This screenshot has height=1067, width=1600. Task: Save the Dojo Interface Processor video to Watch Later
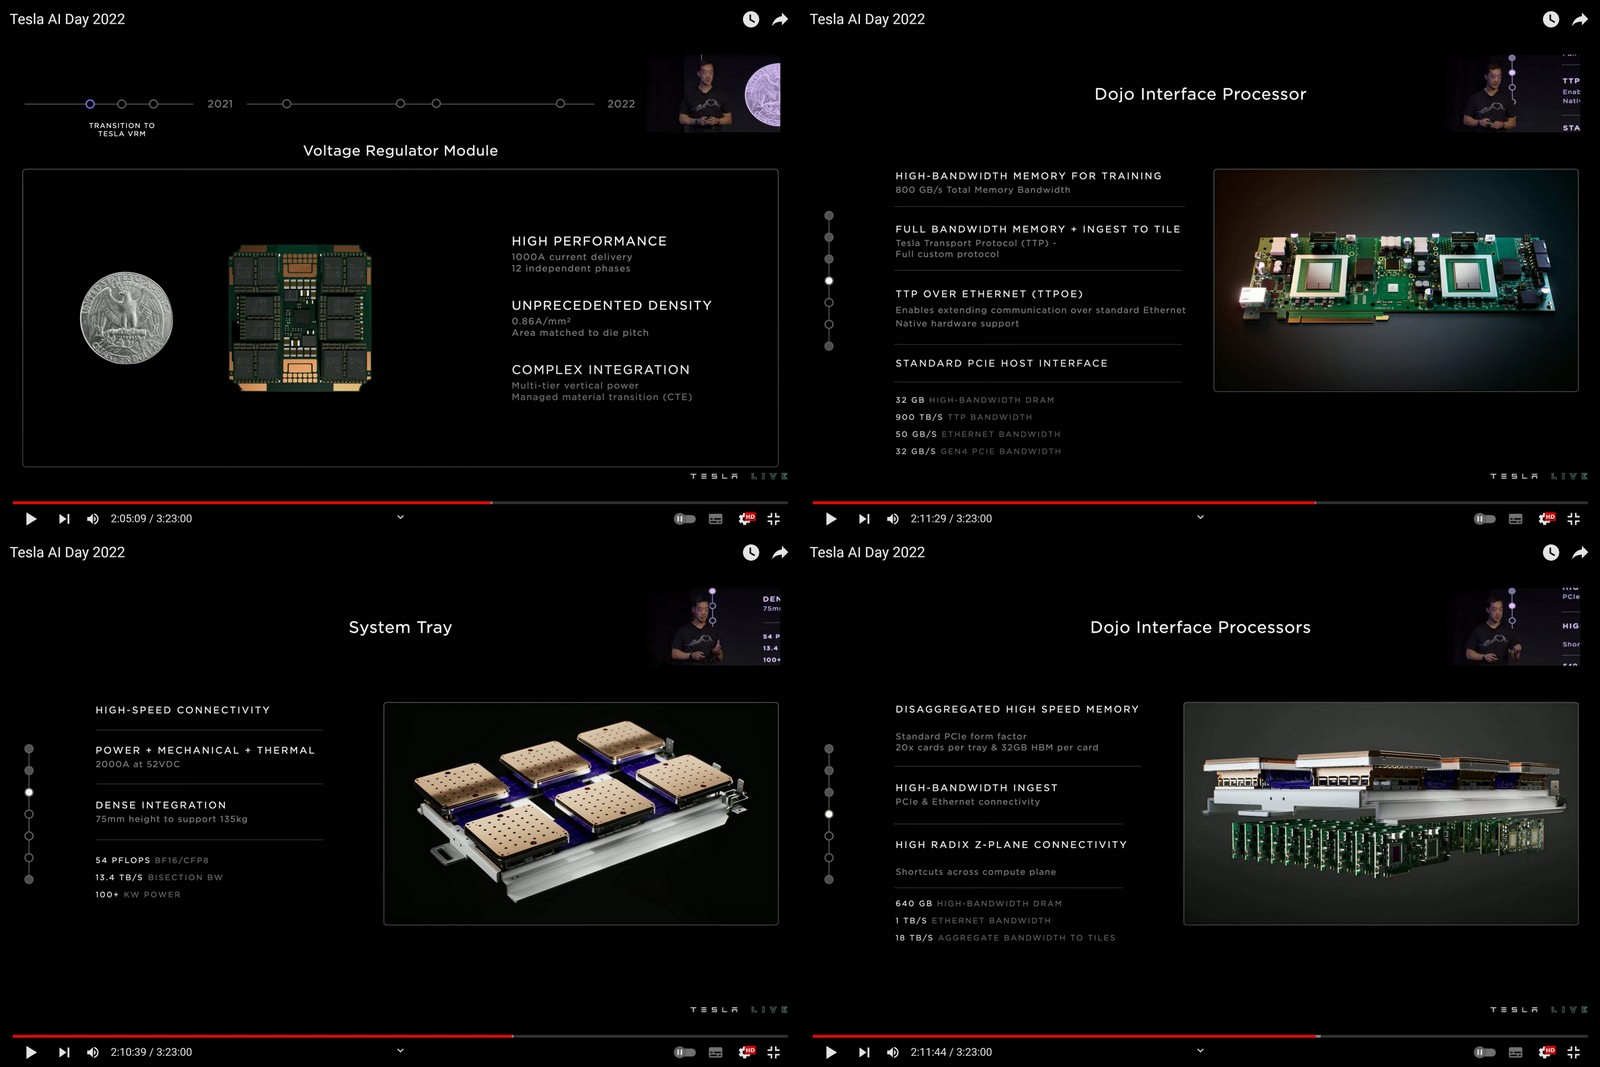1550,18
